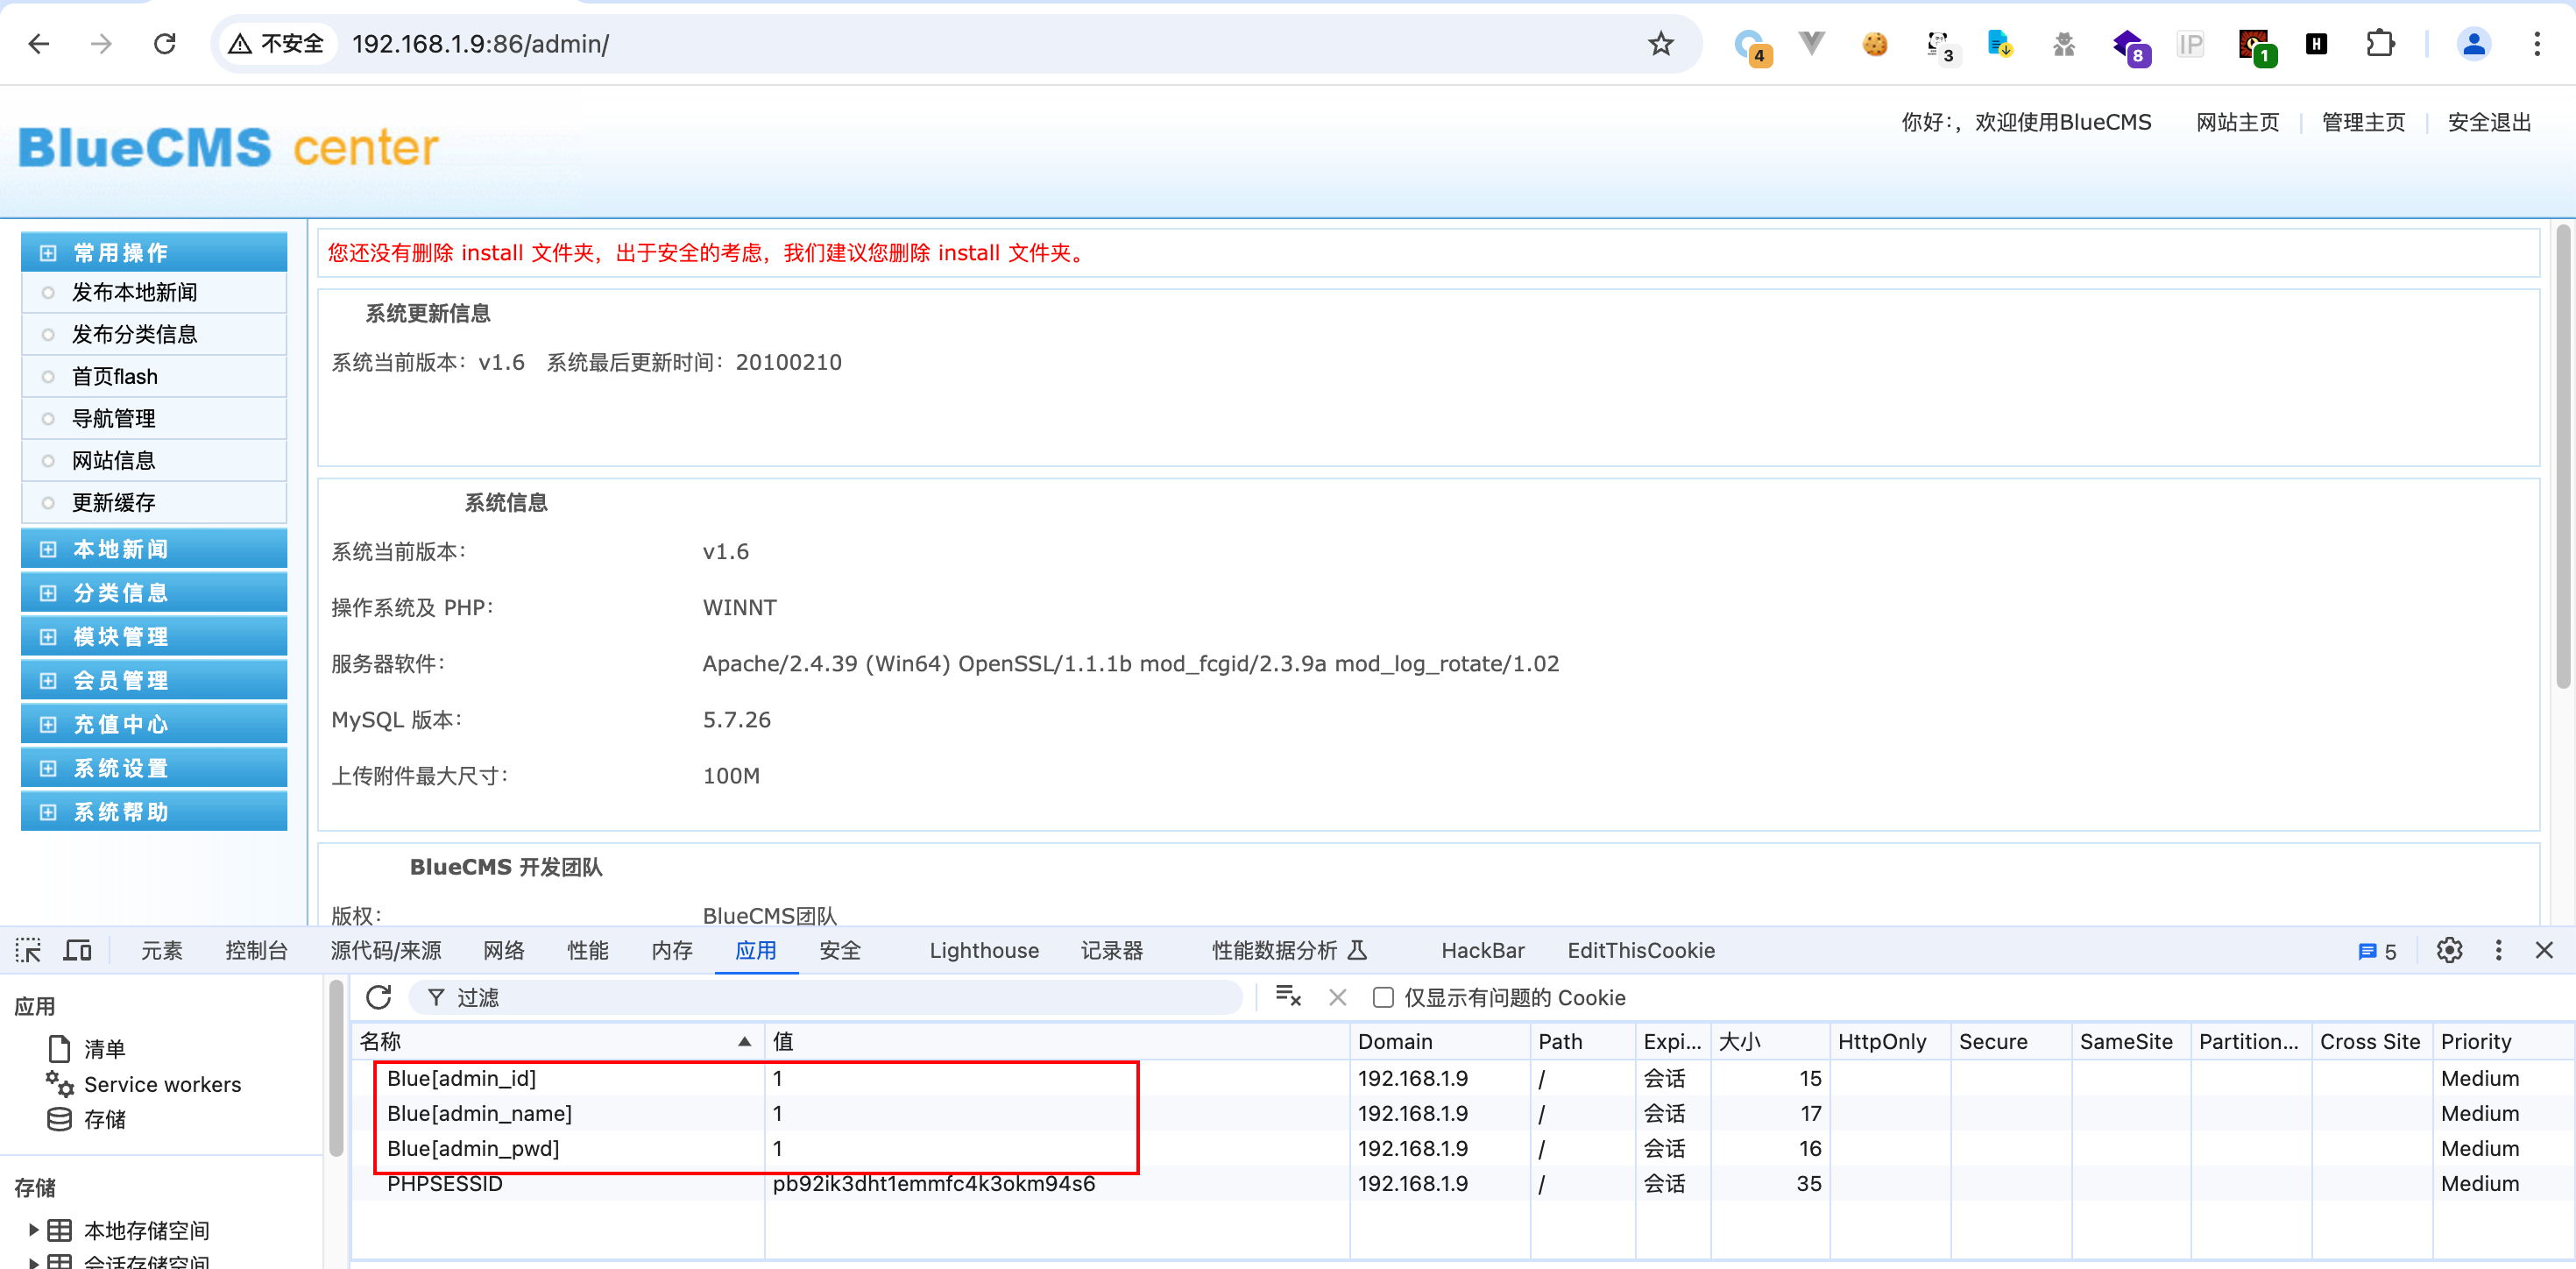The image size is (2576, 1269).
Task: Open the cookie extension icon
Action: 1875,44
